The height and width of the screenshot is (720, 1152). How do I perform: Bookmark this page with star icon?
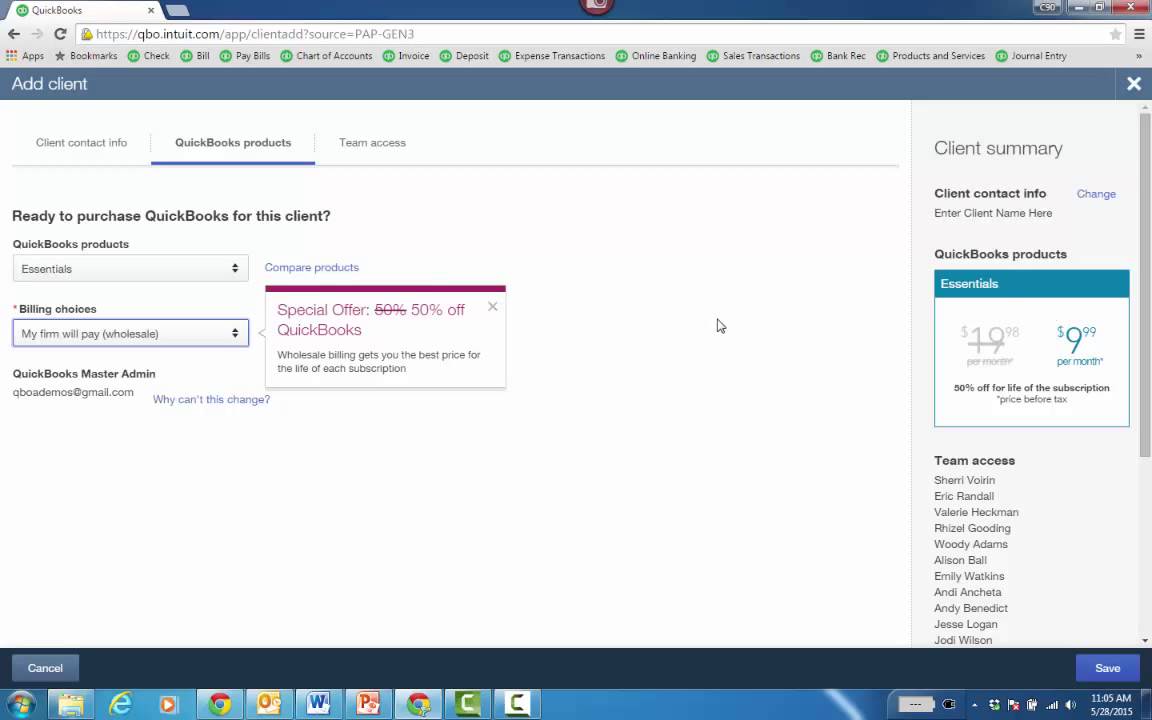coord(1115,34)
